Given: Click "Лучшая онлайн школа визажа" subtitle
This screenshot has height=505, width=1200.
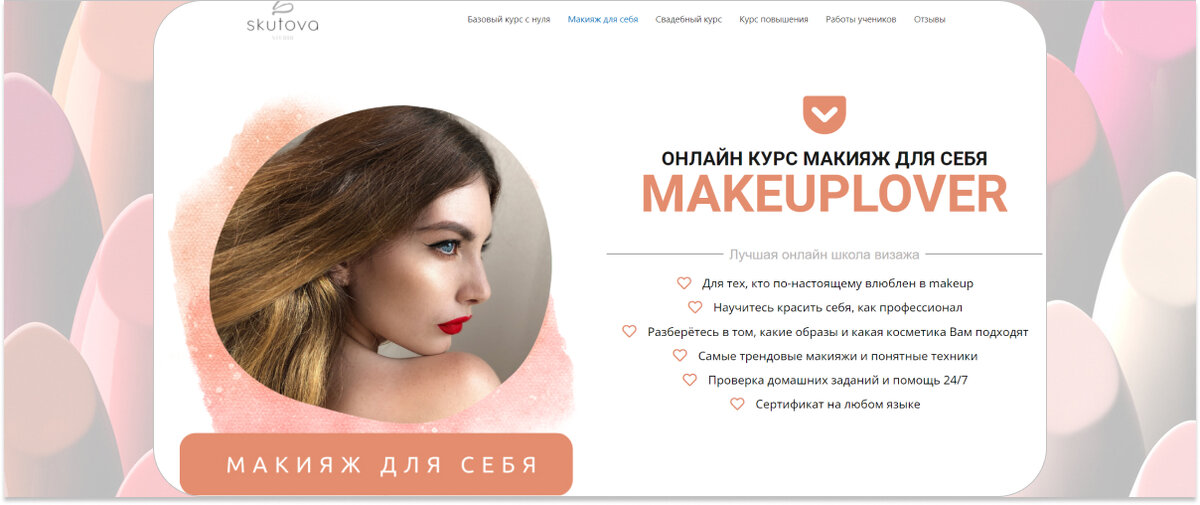Looking at the screenshot, I should [x=824, y=255].
